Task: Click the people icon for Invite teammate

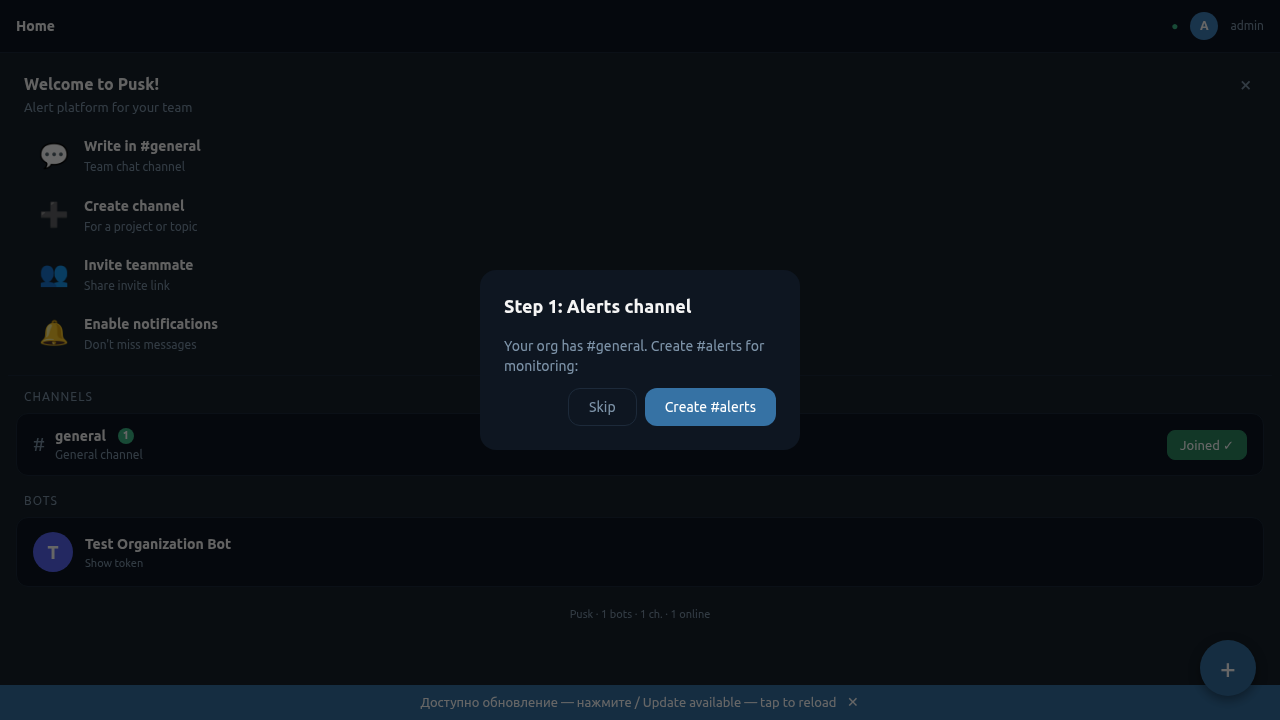Action: pos(54,274)
